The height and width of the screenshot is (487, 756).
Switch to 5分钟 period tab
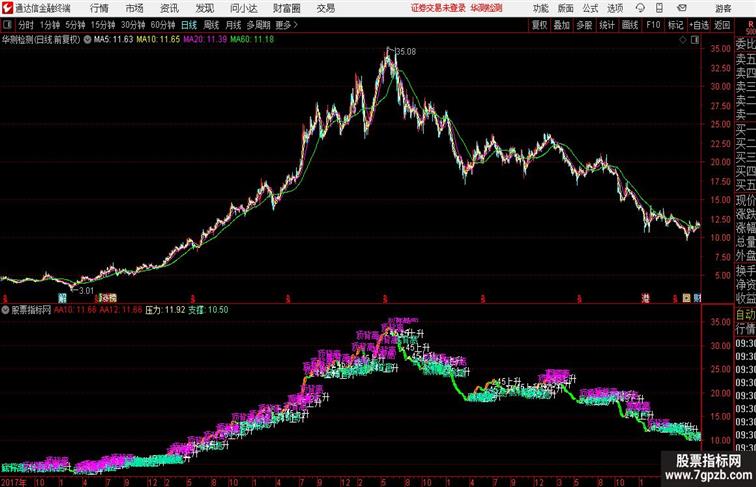pos(75,25)
